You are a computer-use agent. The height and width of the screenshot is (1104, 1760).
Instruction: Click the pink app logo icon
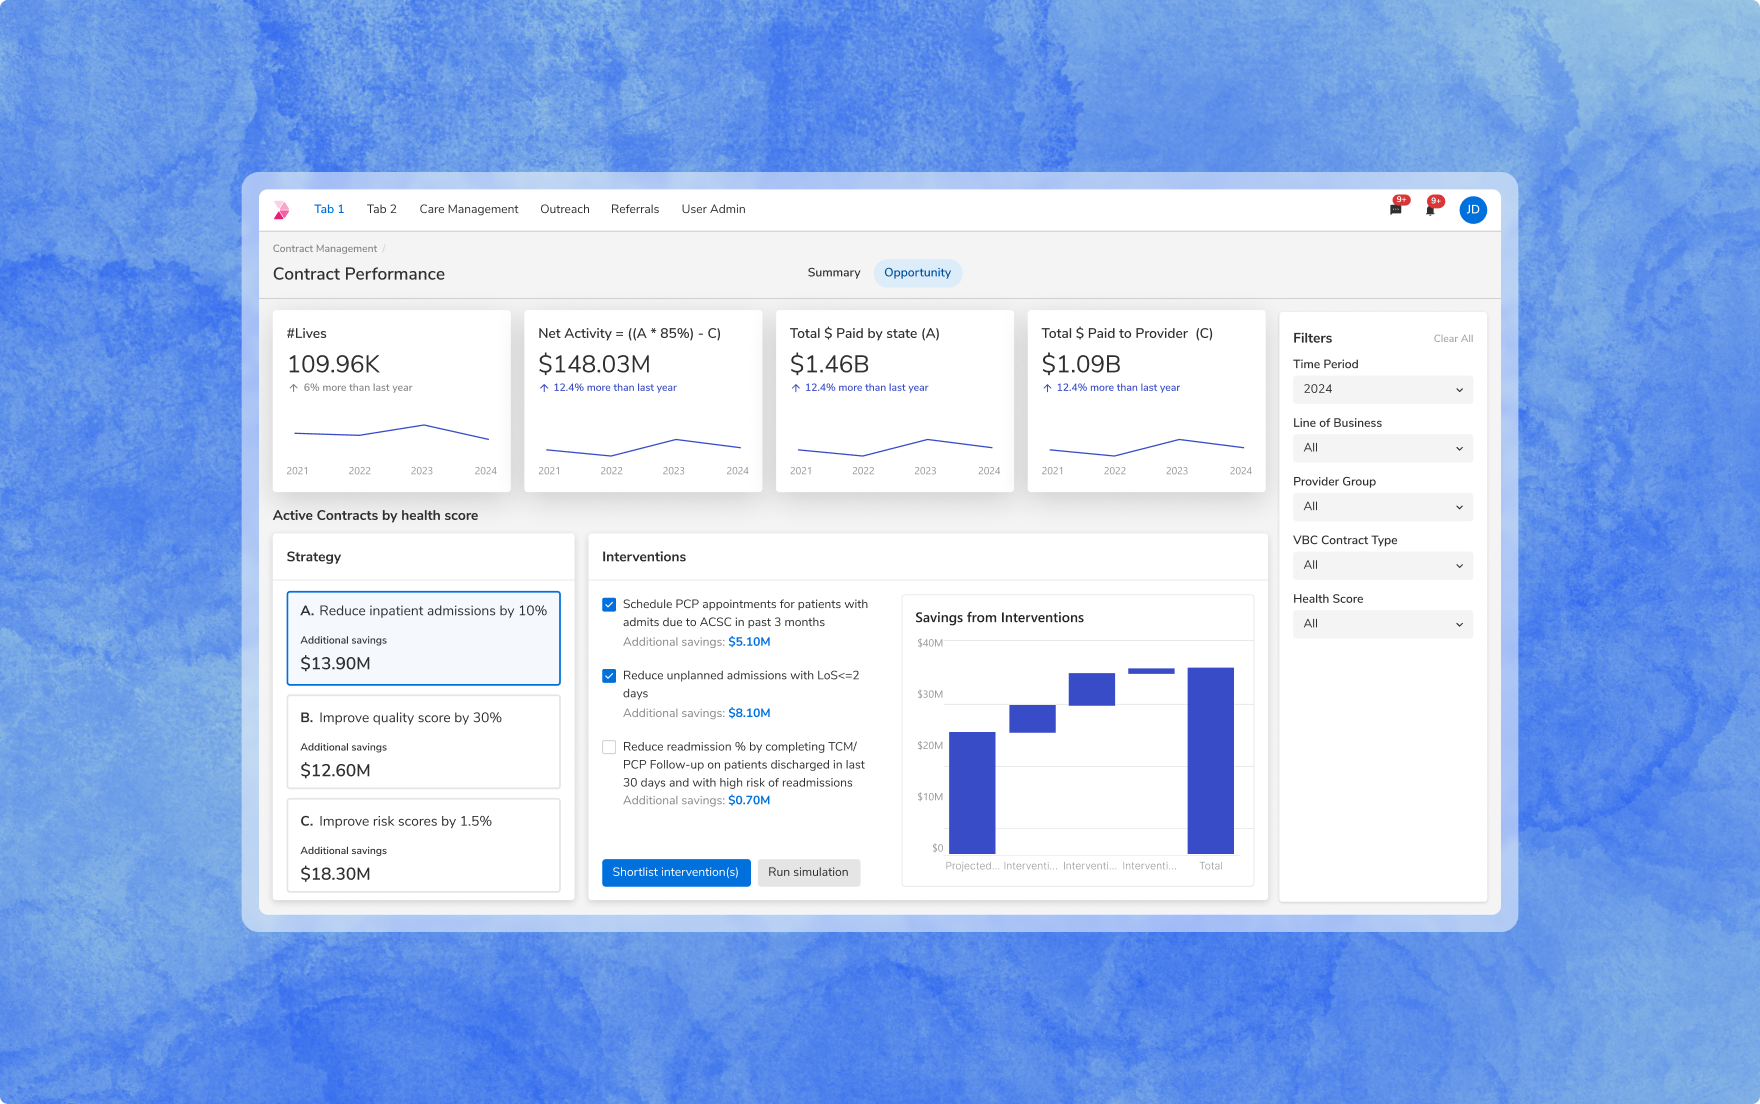(281, 210)
